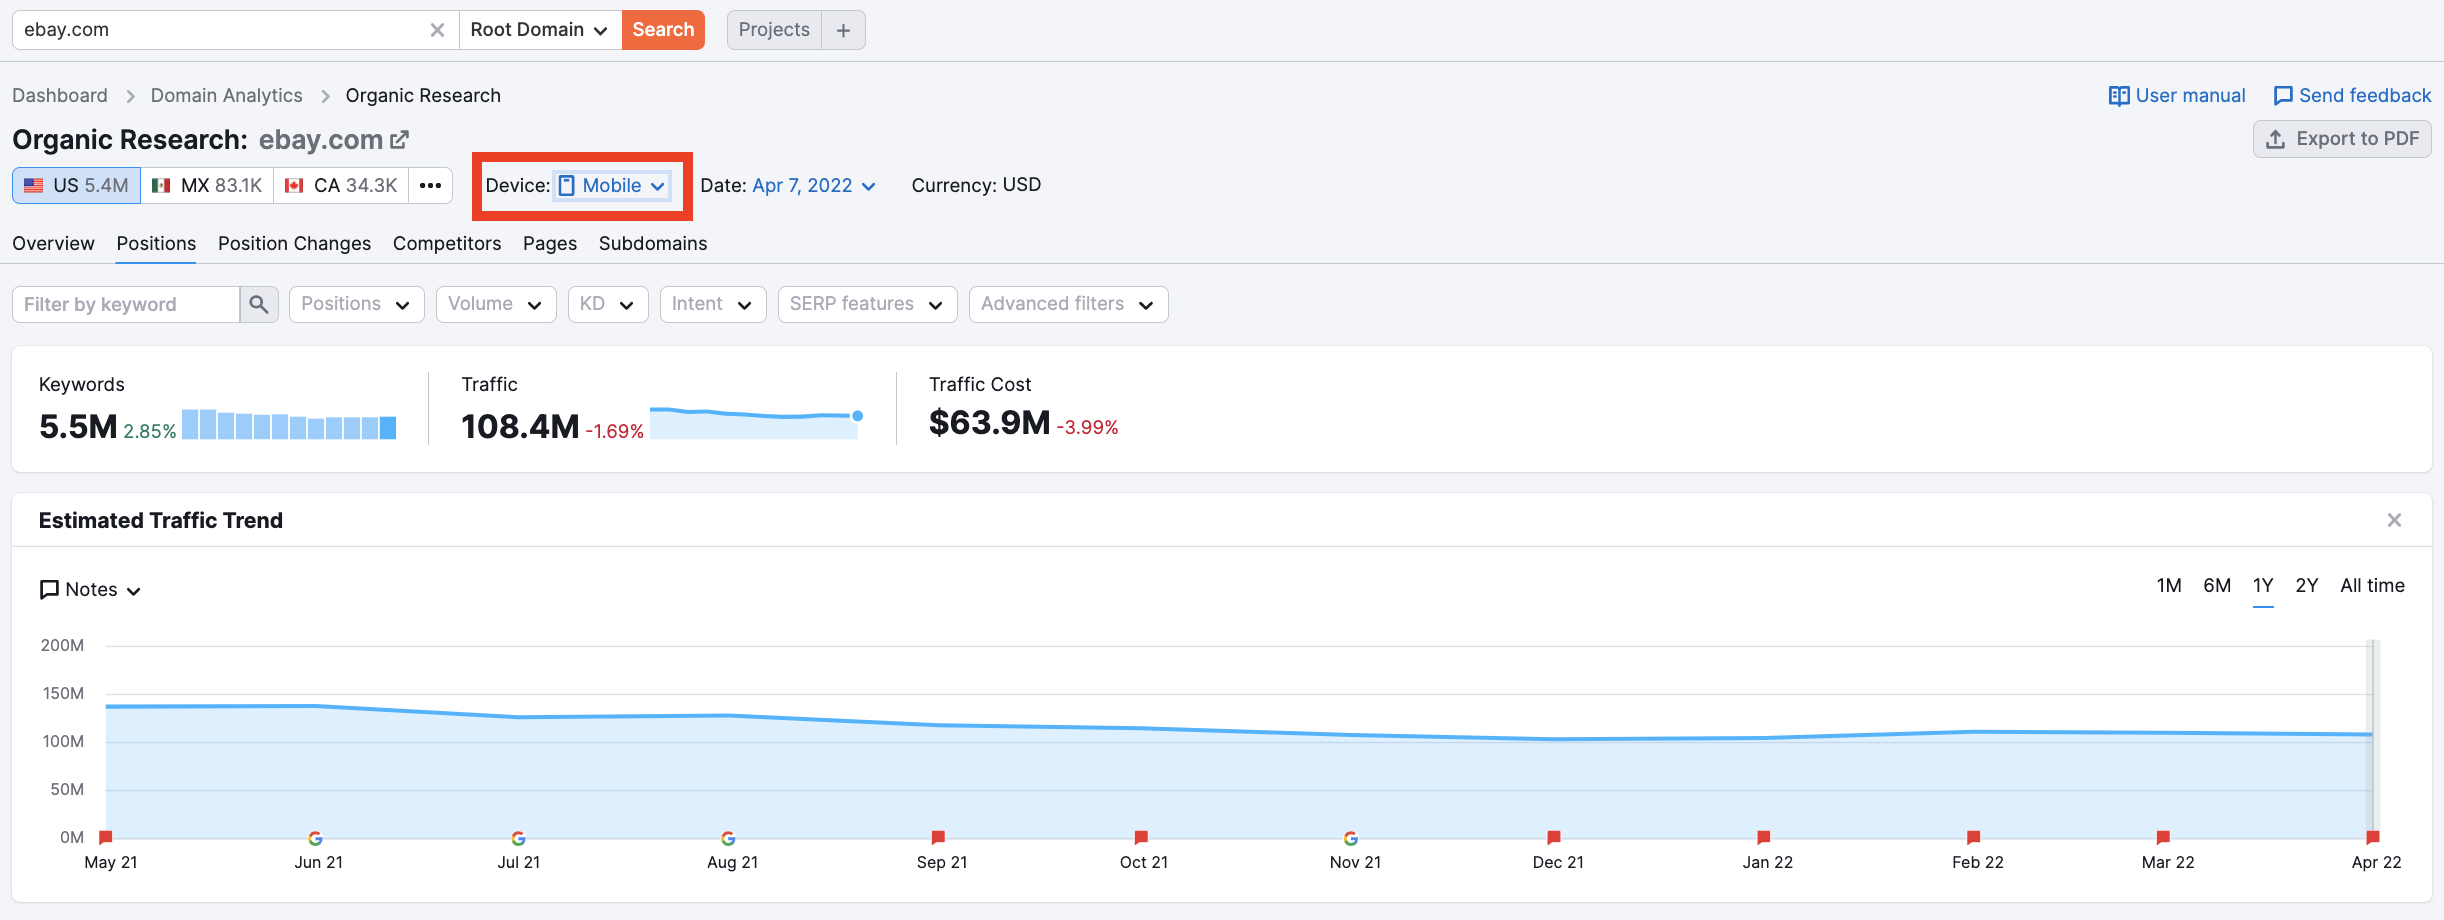Click the Projects button
The image size is (2444, 920).
point(774,30)
